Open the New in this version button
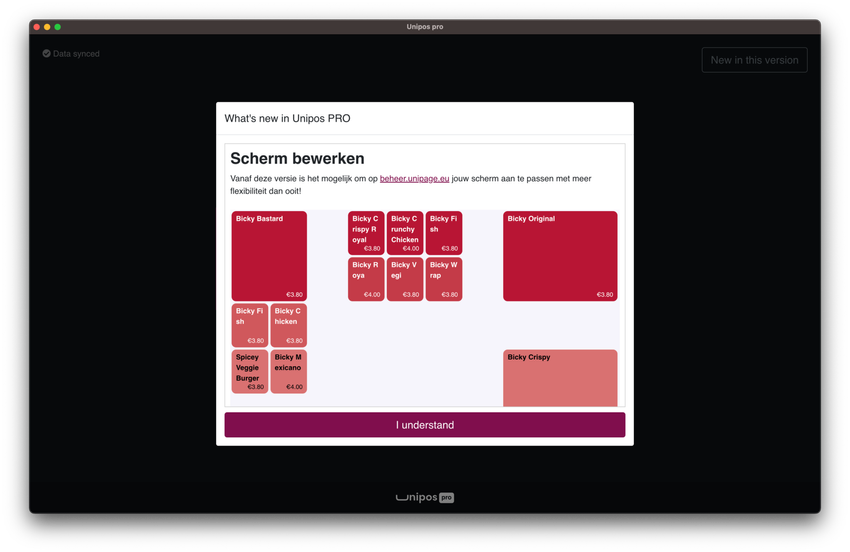Viewport: 850px width, 552px height. [754, 60]
